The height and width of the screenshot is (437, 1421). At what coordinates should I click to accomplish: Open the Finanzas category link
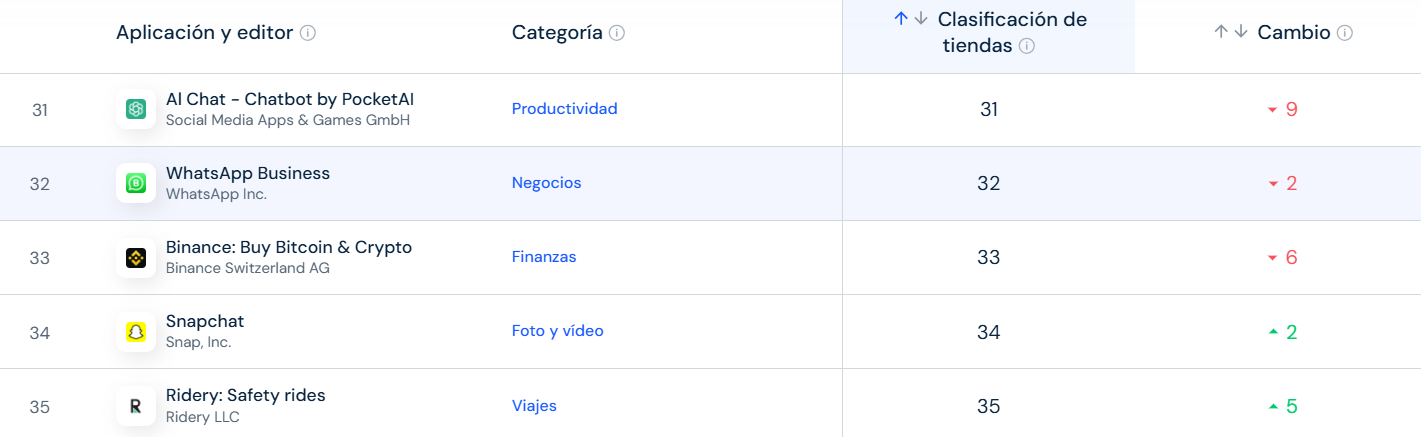point(544,257)
